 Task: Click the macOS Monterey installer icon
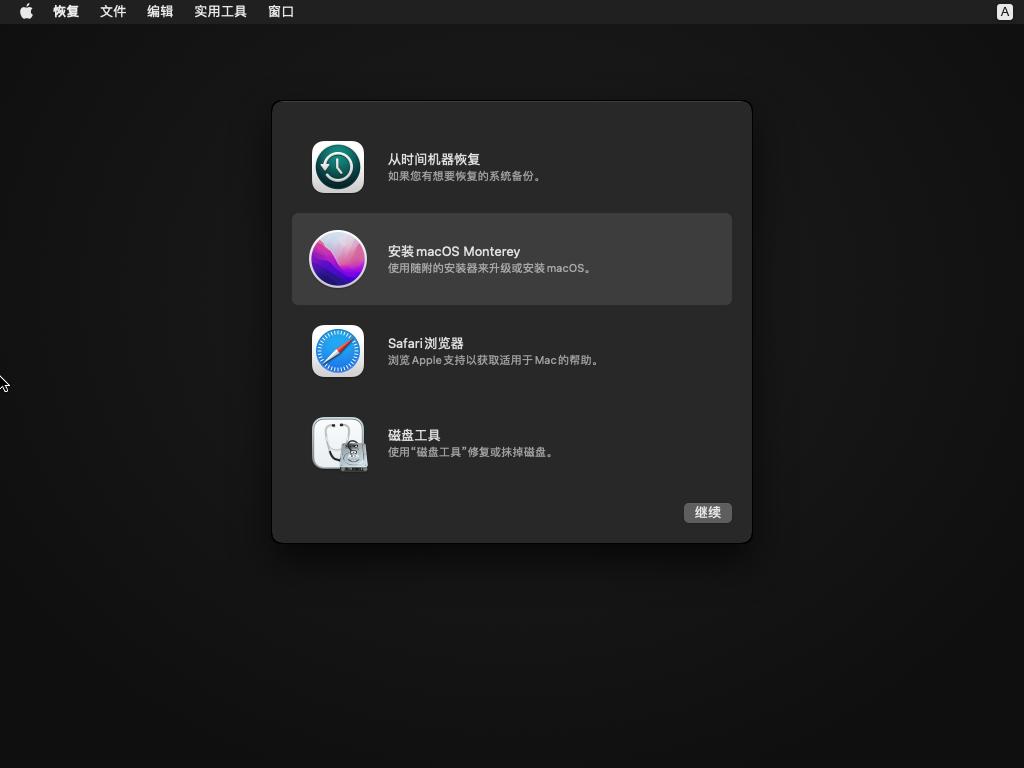(x=338, y=258)
